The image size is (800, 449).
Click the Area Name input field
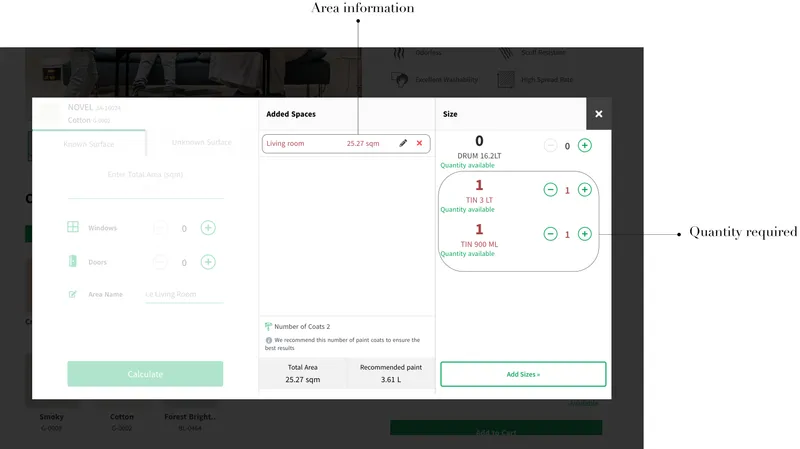click(184, 294)
